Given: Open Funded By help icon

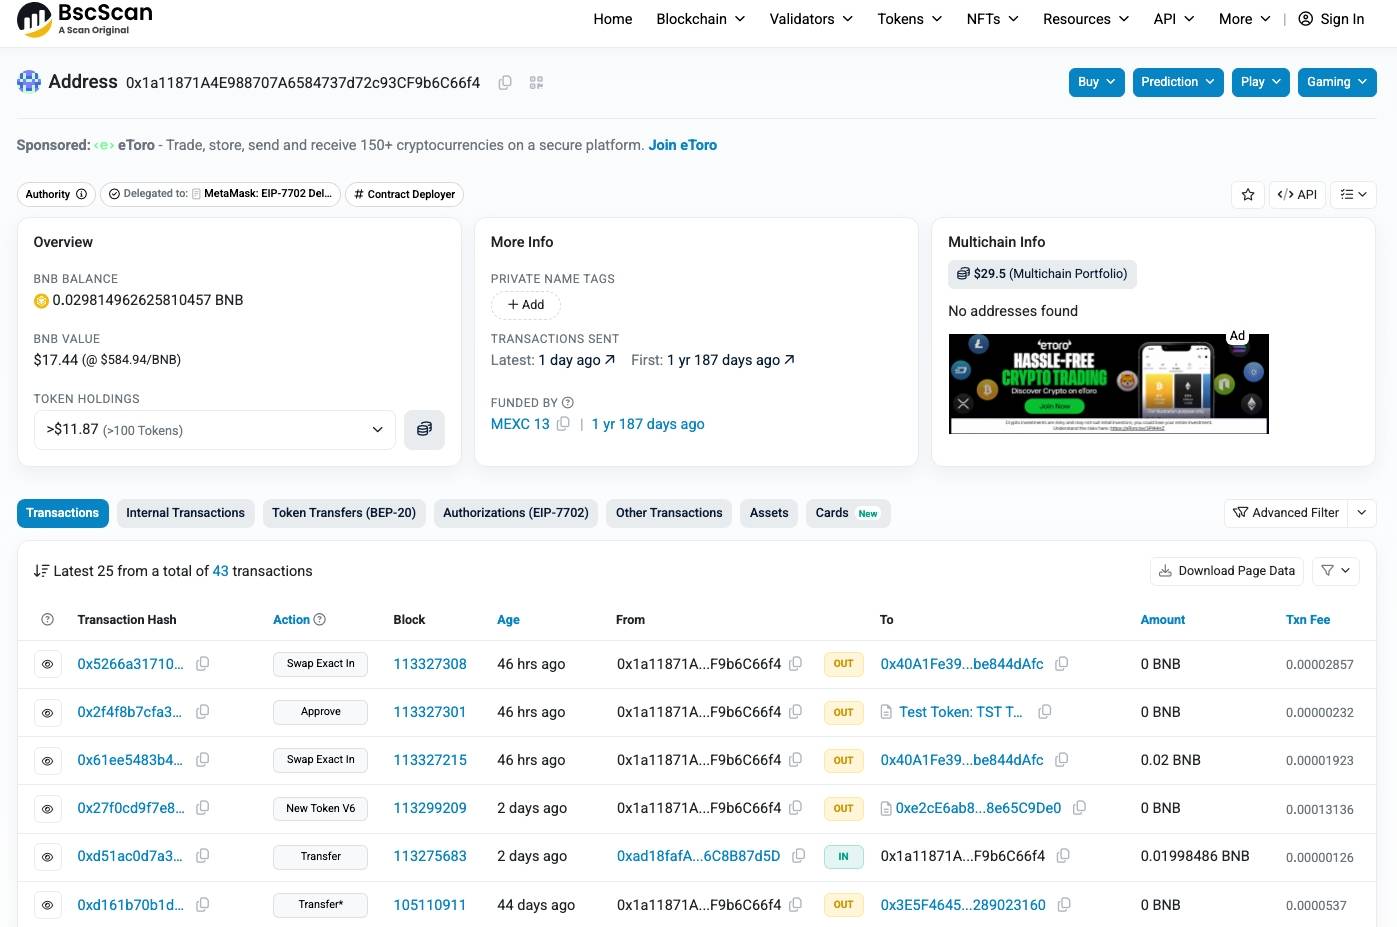Looking at the screenshot, I should click(x=568, y=402).
